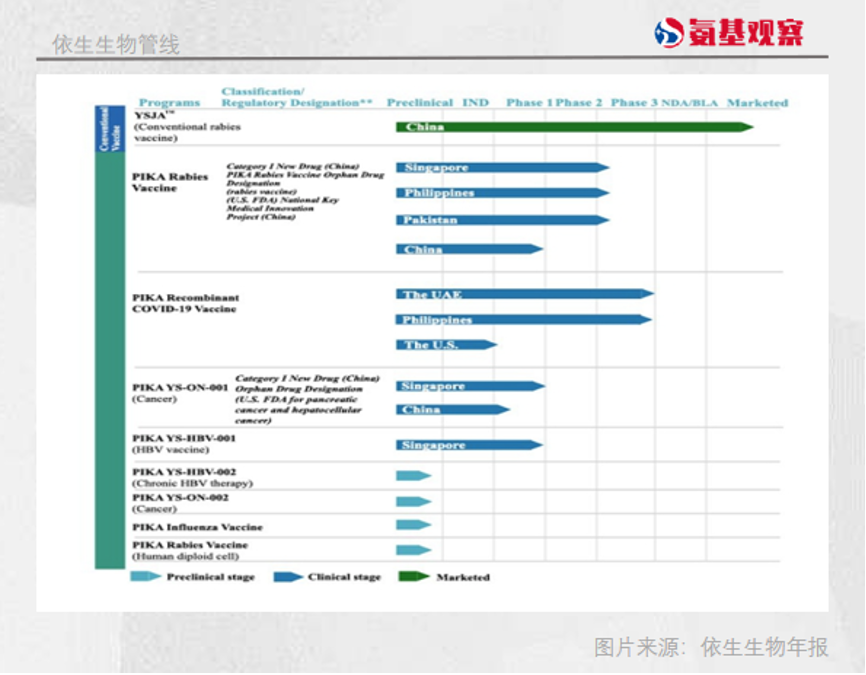This screenshot has height=675, width=866.
Task: Click the 氨基观察 logo icon
Action: [669, 33]
